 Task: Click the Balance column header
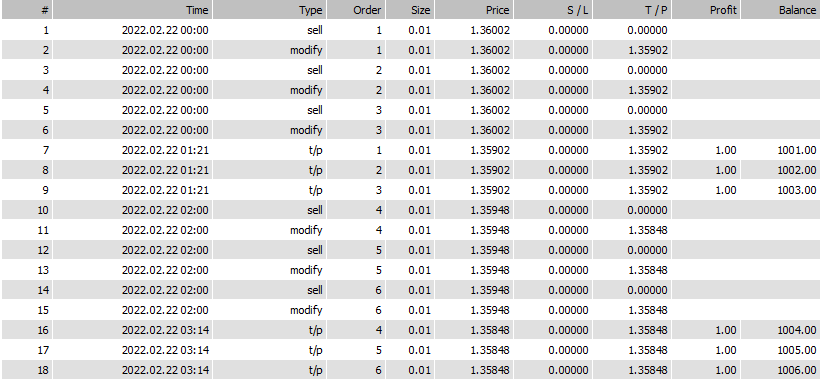pos(781,9)
